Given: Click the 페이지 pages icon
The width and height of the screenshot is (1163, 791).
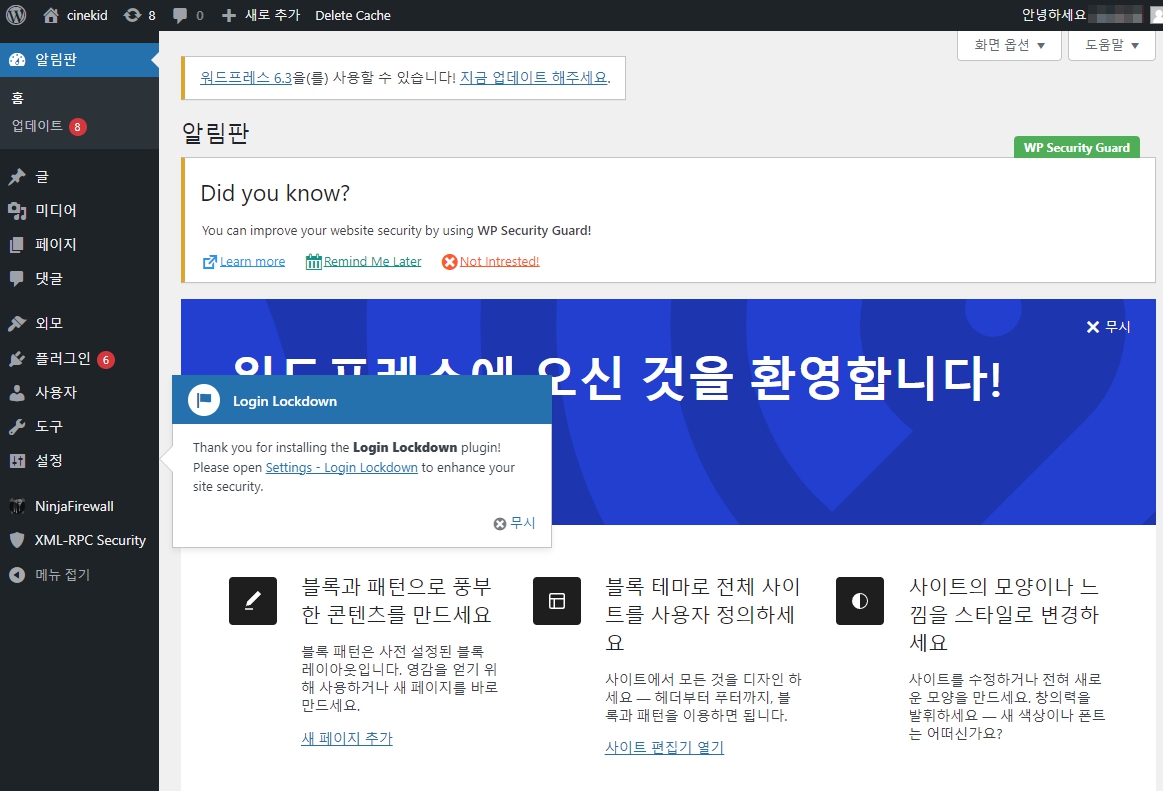Looking at the screenshot, I should (17, 245).
